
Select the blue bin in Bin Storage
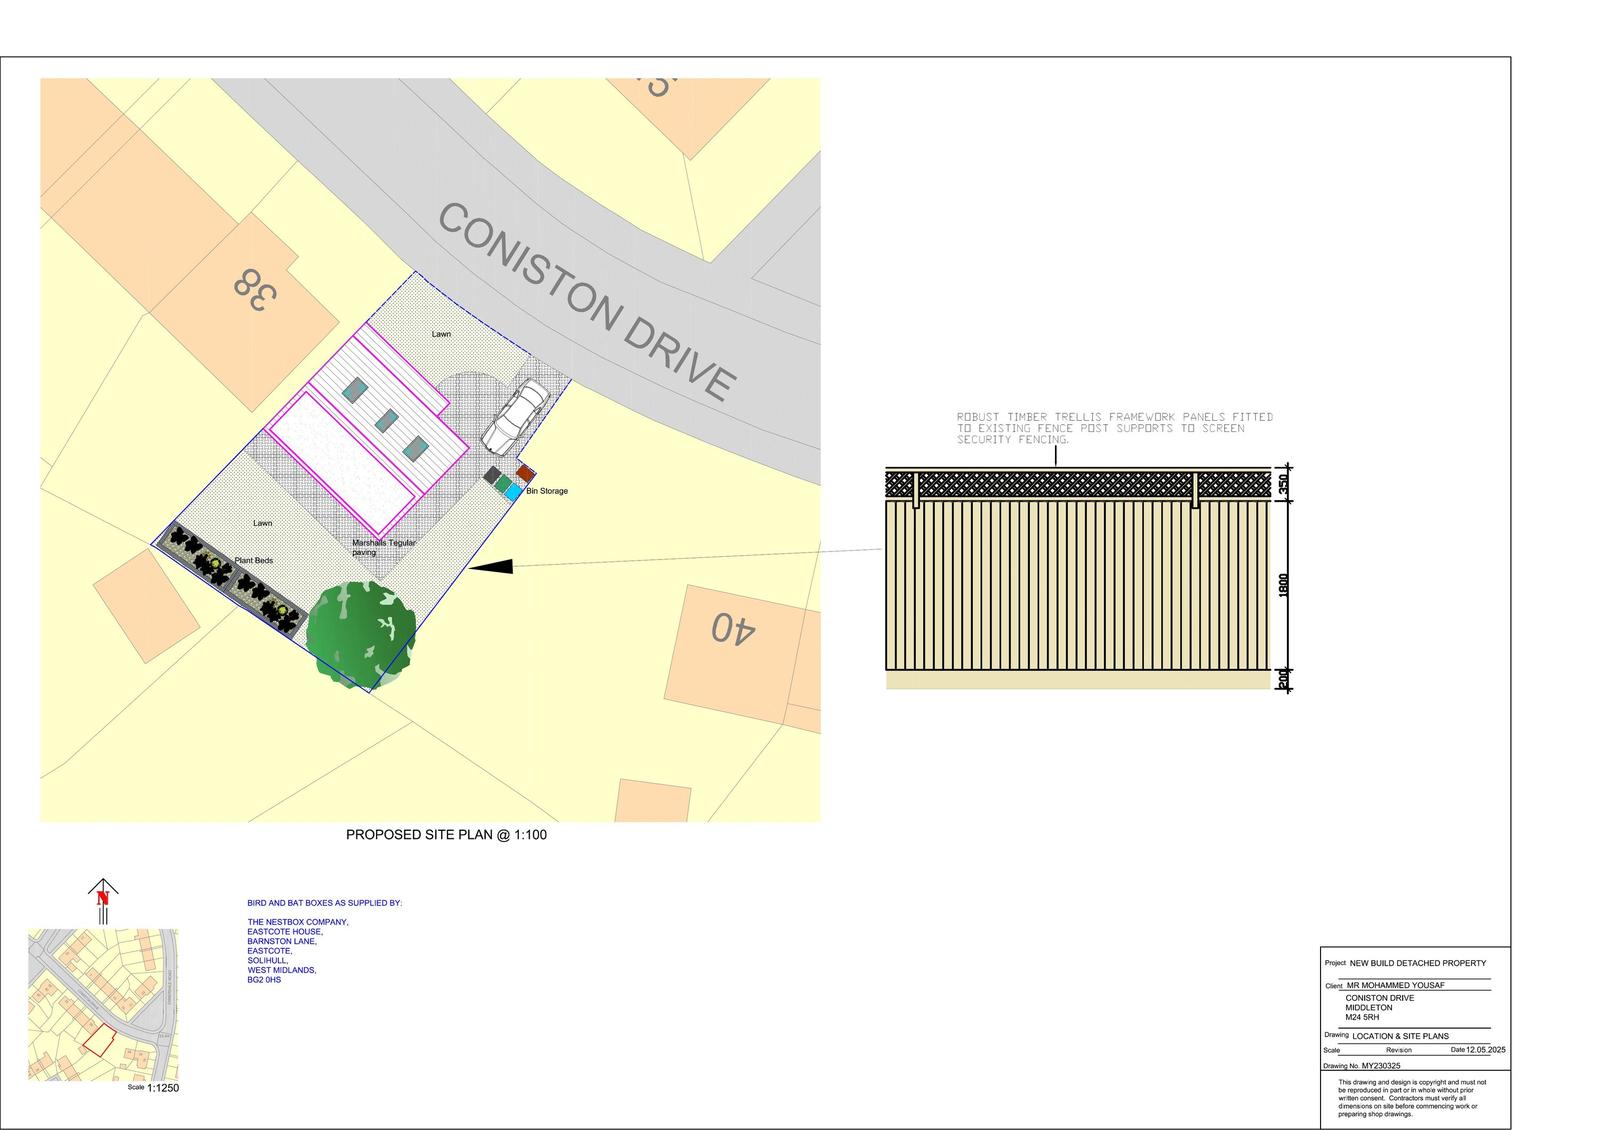(x=512, y=491)
